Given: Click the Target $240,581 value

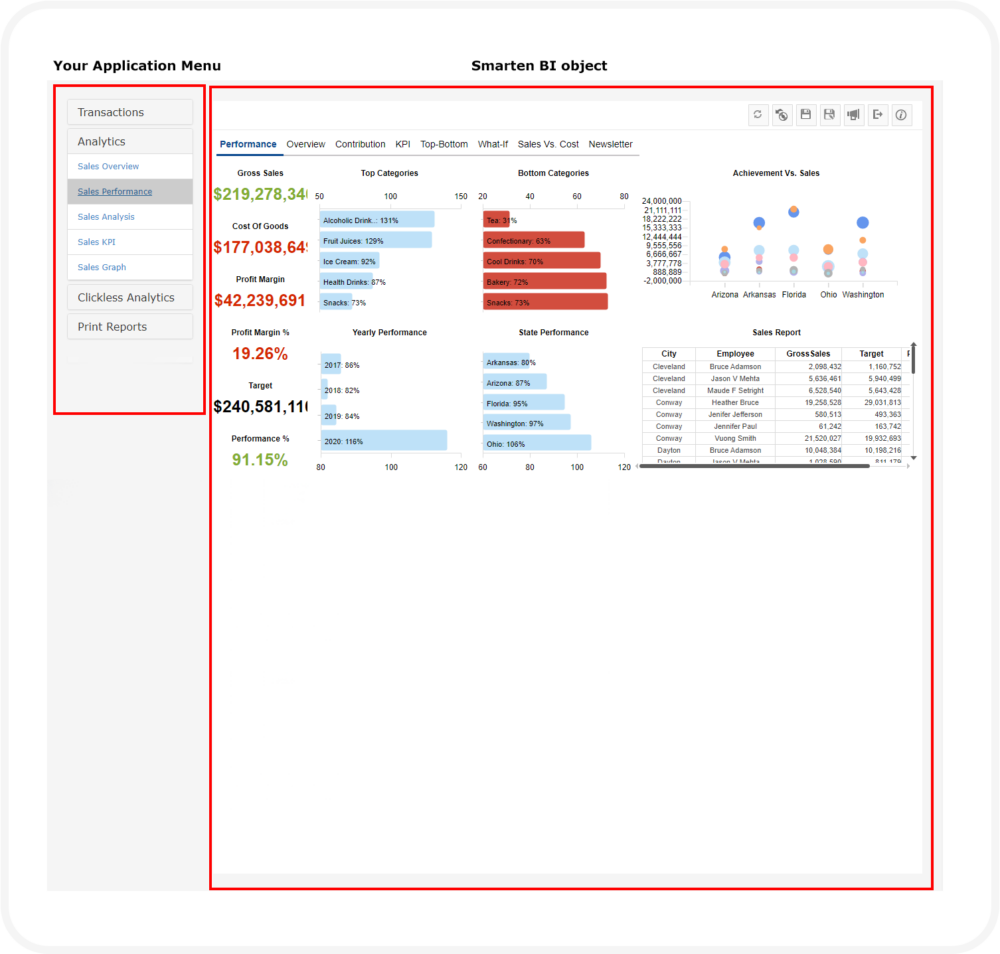Looking at the screenshot, I should click(x=260, y=406).
